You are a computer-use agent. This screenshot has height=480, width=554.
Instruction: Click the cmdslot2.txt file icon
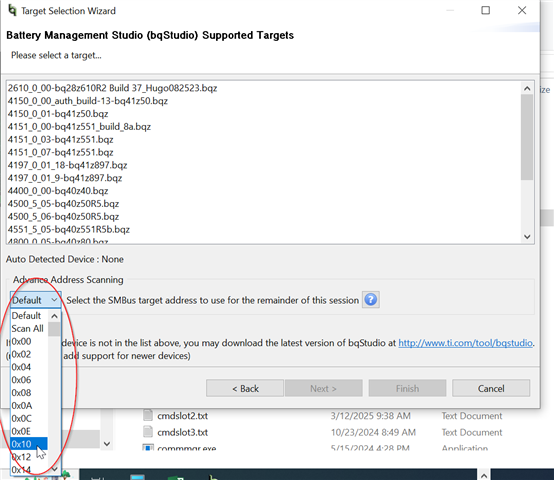pyautogui.click(x=148, y=415)
